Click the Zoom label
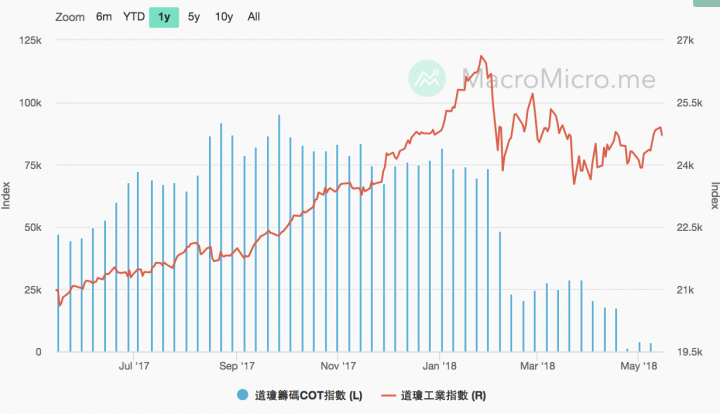 pyautogui.click(x=70, y=17)
